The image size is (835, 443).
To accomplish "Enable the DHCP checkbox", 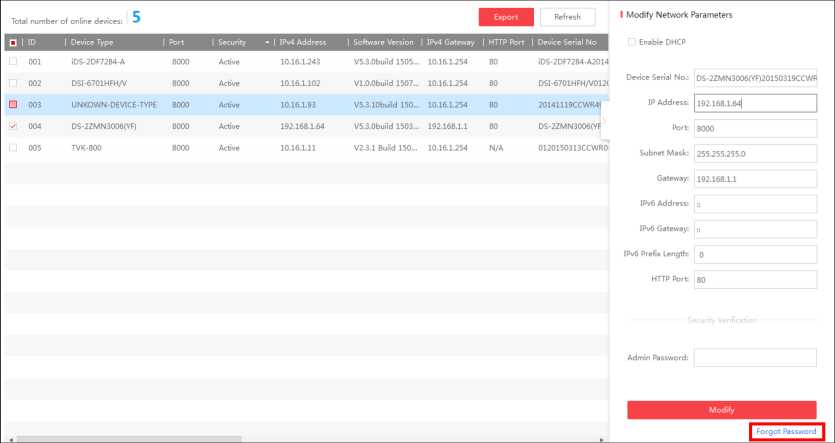I will click(630, 42).
